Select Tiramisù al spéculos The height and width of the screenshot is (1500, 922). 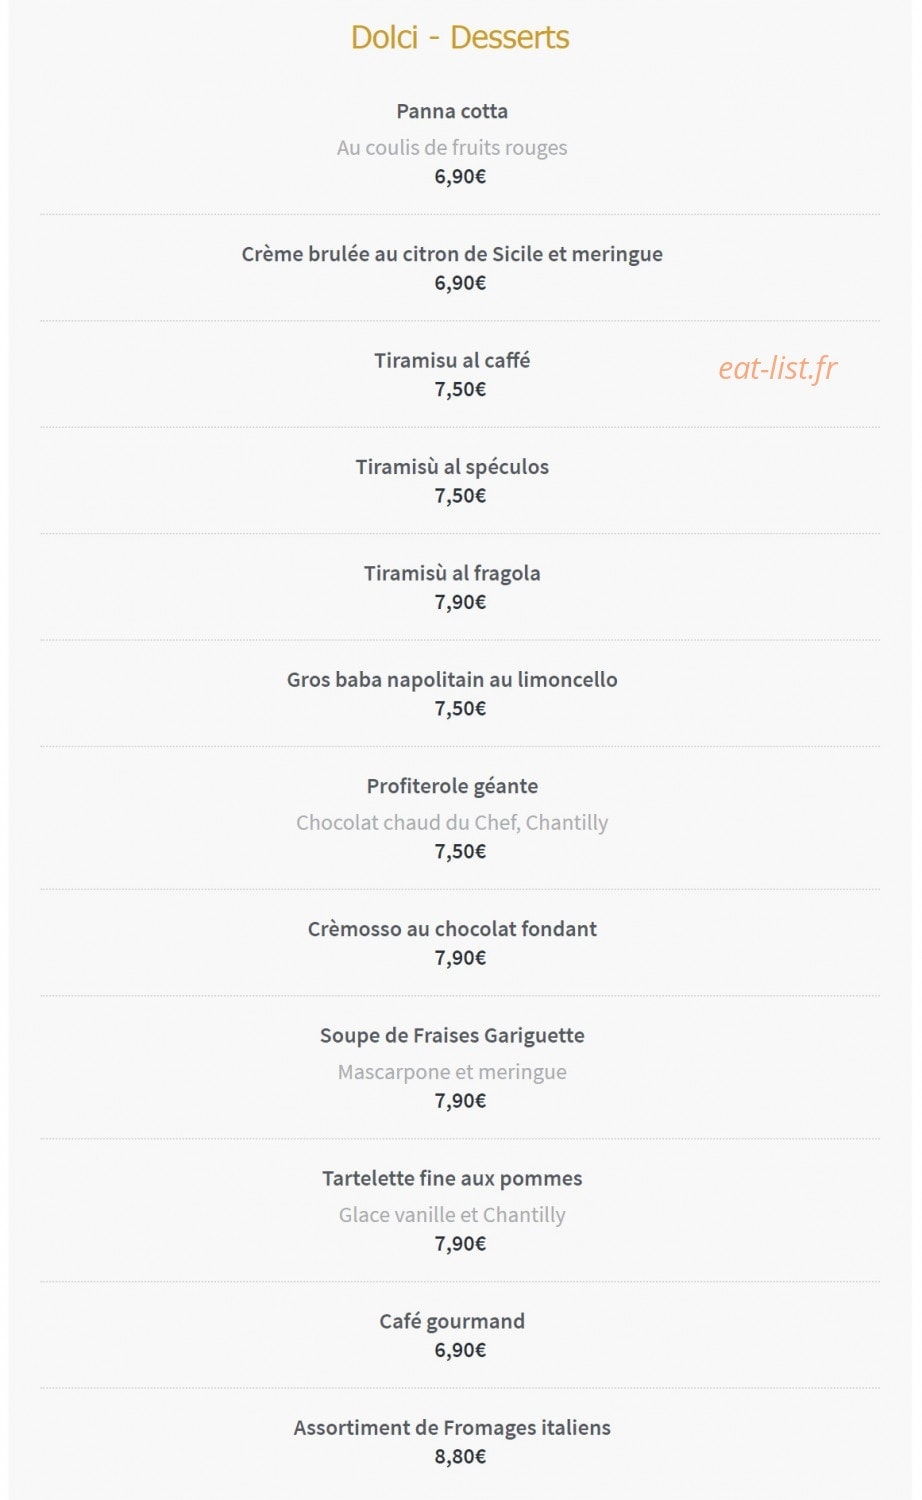click(x=452, y=467)
